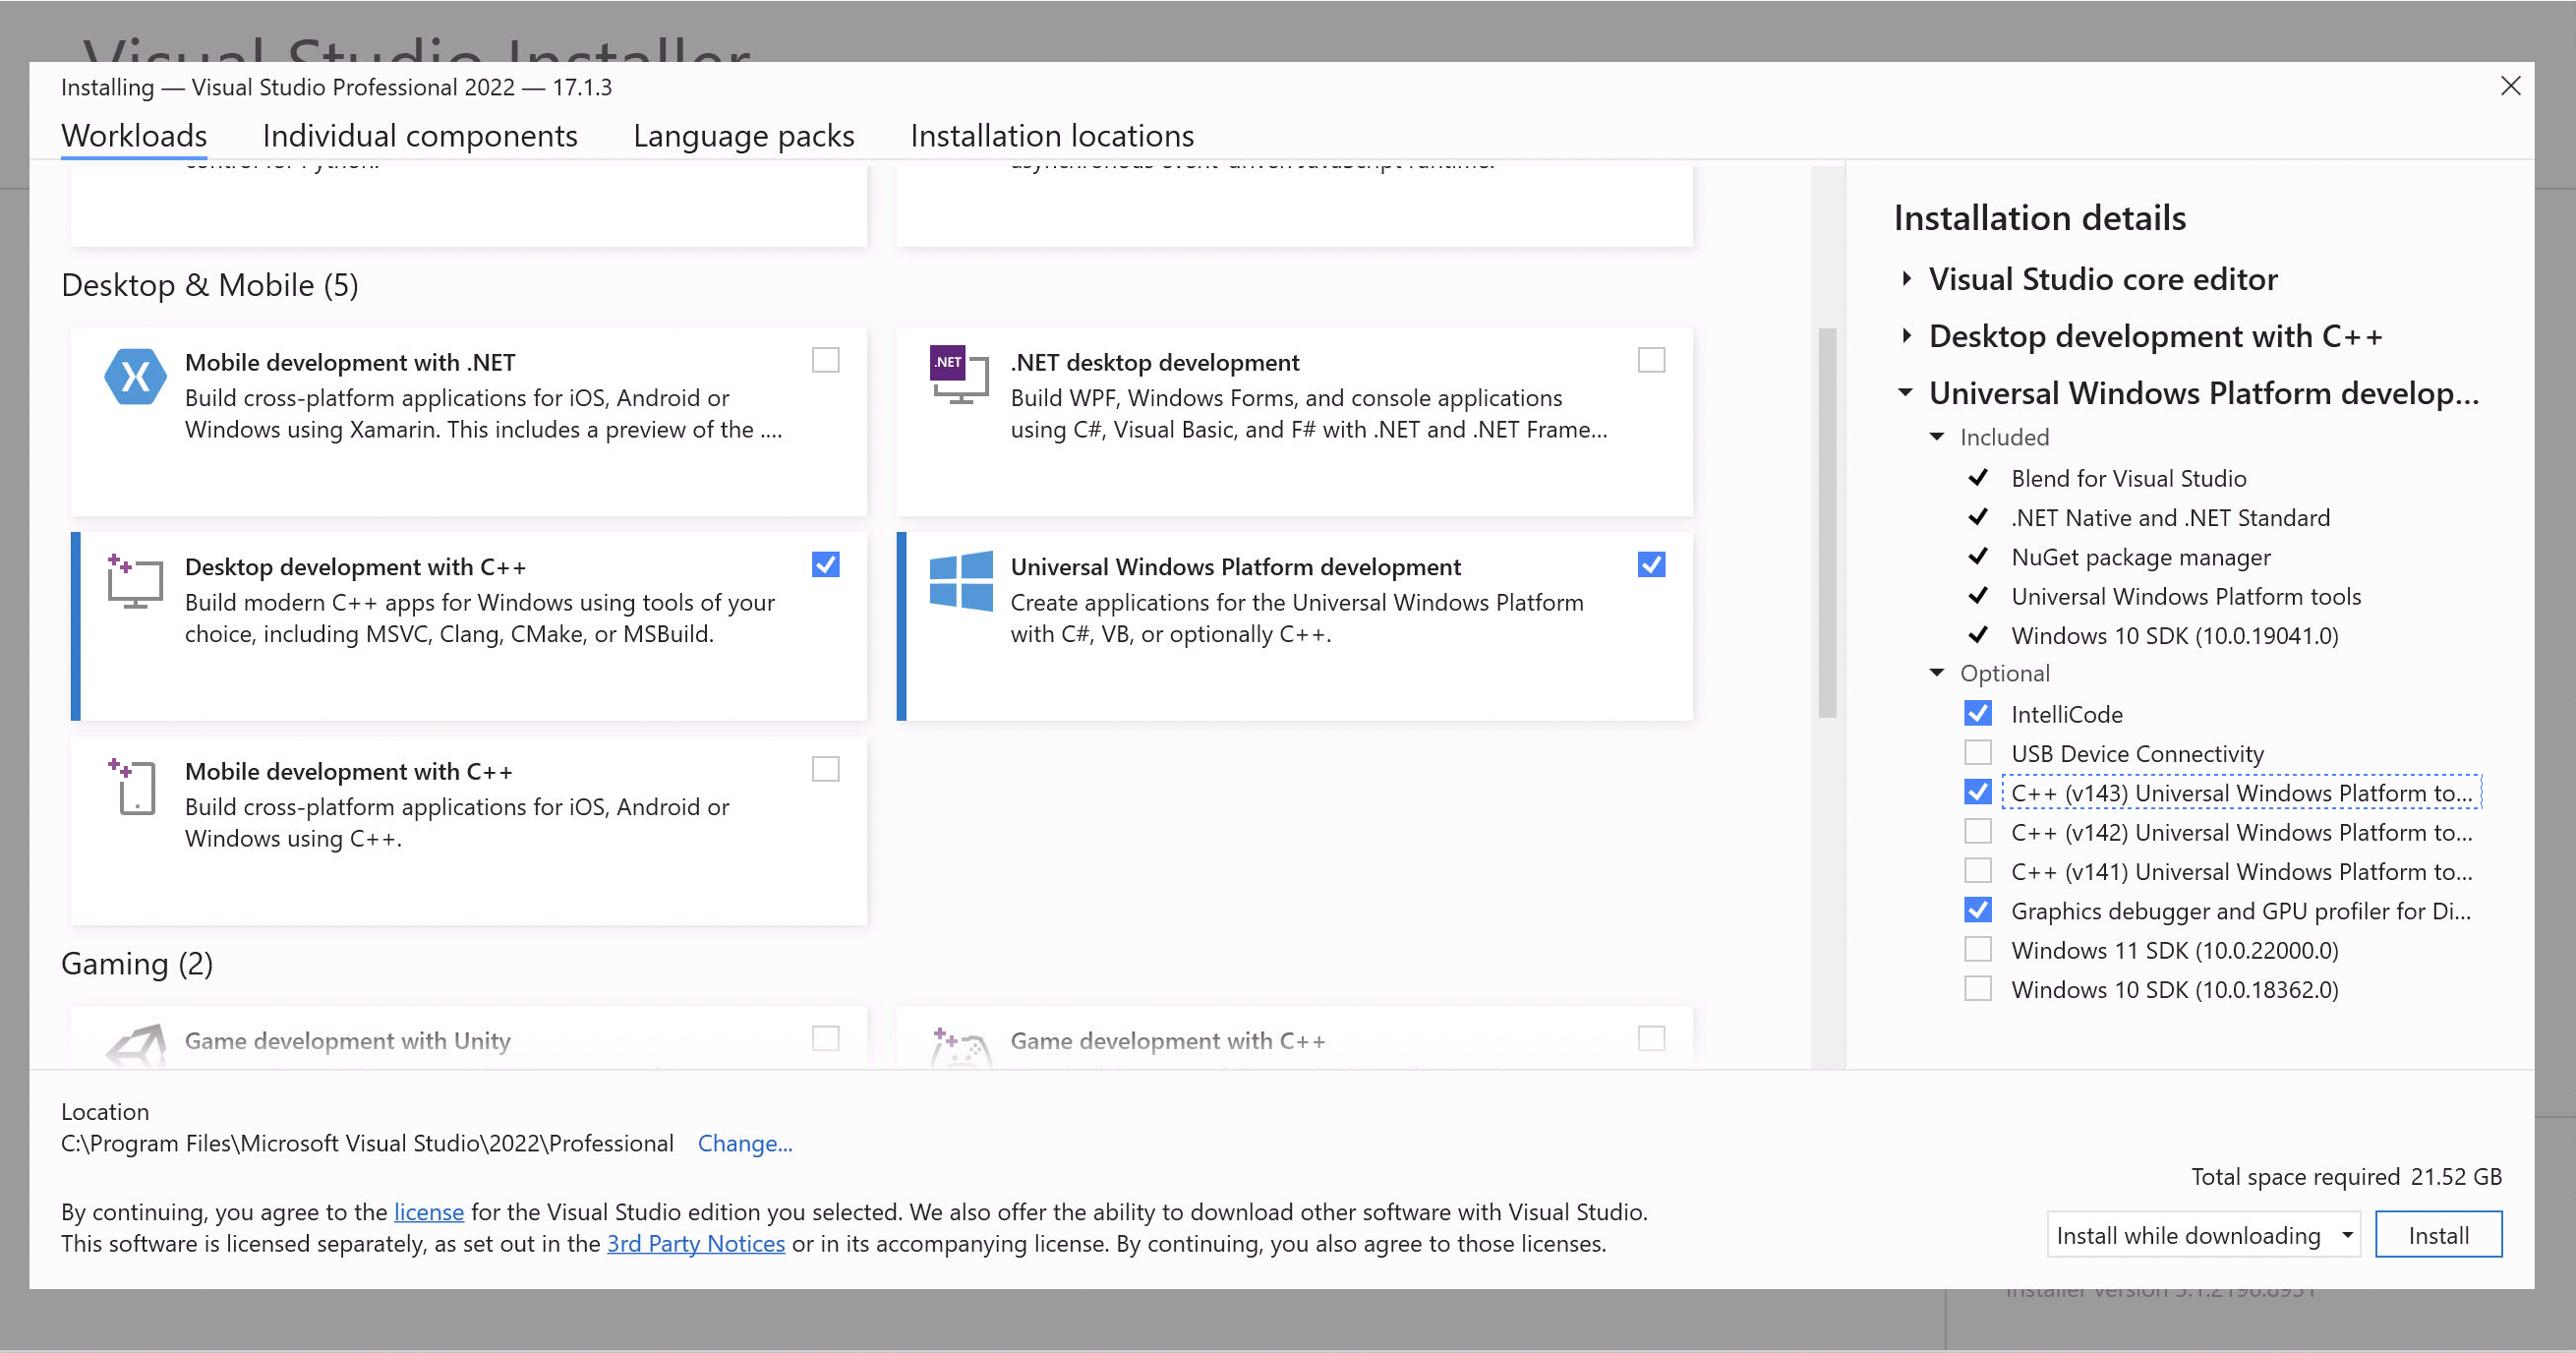Check Game development with C++ workload
Viewport: 2576px width, 1353px height.
click(x=1651, y=1038)
